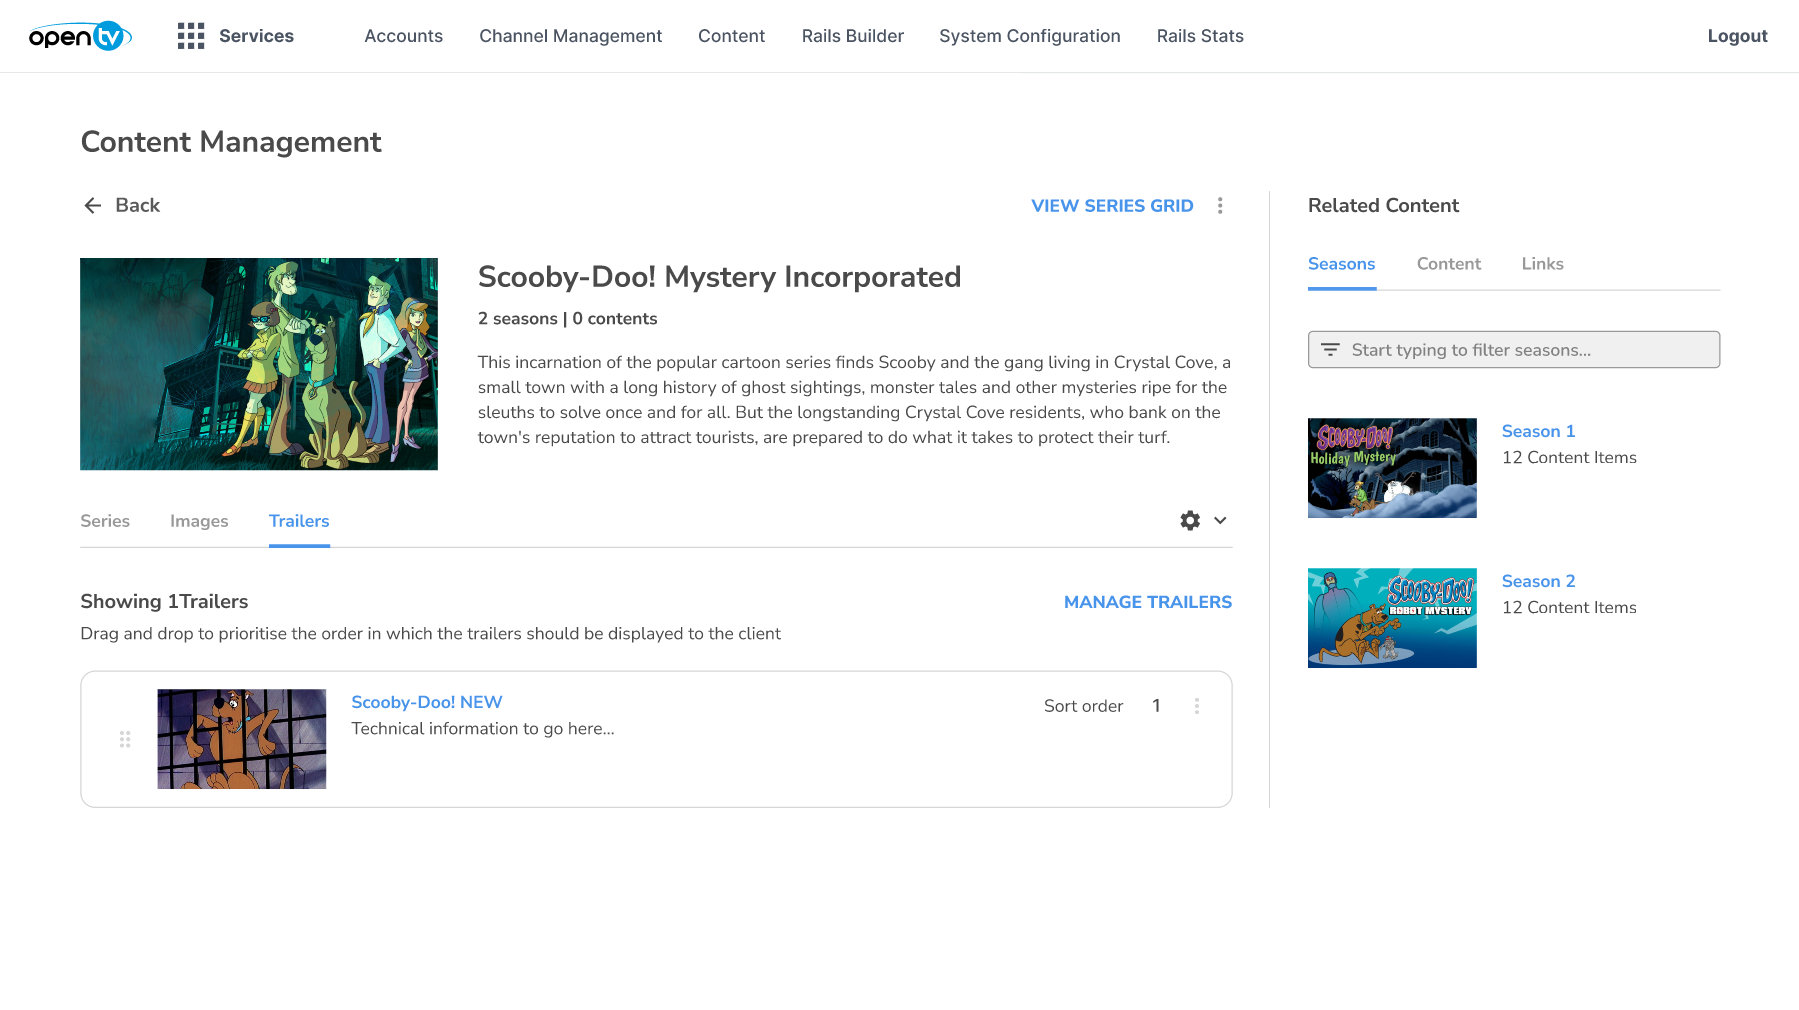The width and height of the screenshot is (1799, 1010).
Task: Click the Services label
Action: click(x=256, y=36)
